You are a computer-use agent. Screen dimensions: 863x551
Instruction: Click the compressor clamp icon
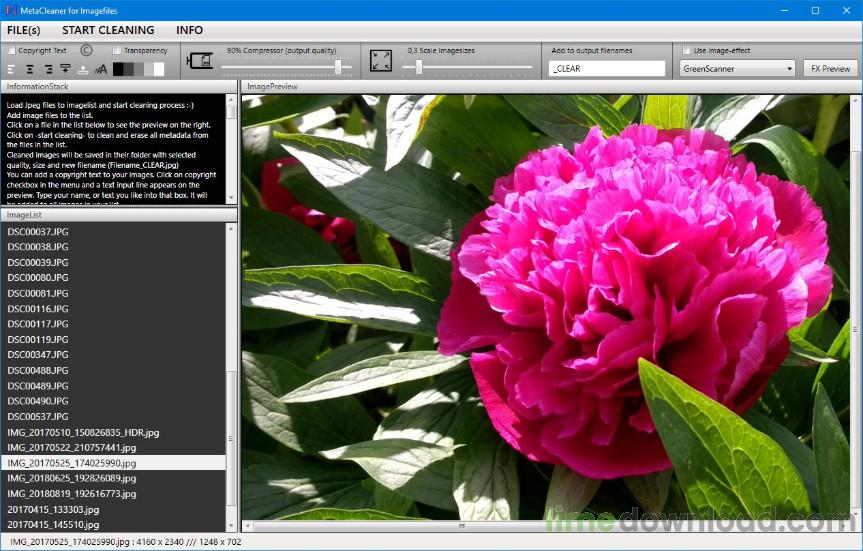click(200, 60)
